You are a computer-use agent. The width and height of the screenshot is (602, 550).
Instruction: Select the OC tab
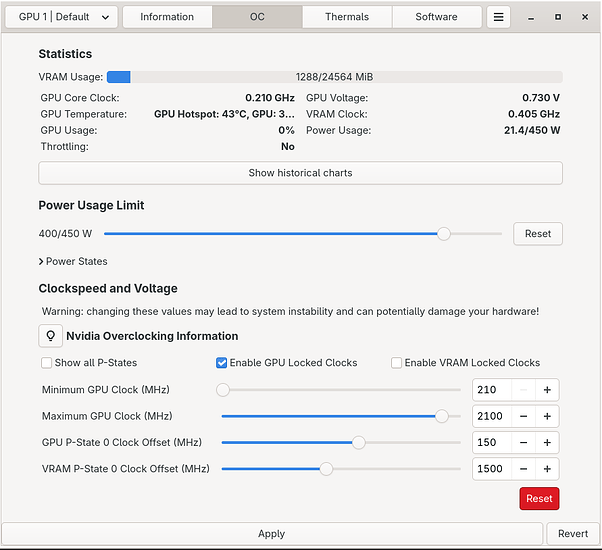coord(257,17)
